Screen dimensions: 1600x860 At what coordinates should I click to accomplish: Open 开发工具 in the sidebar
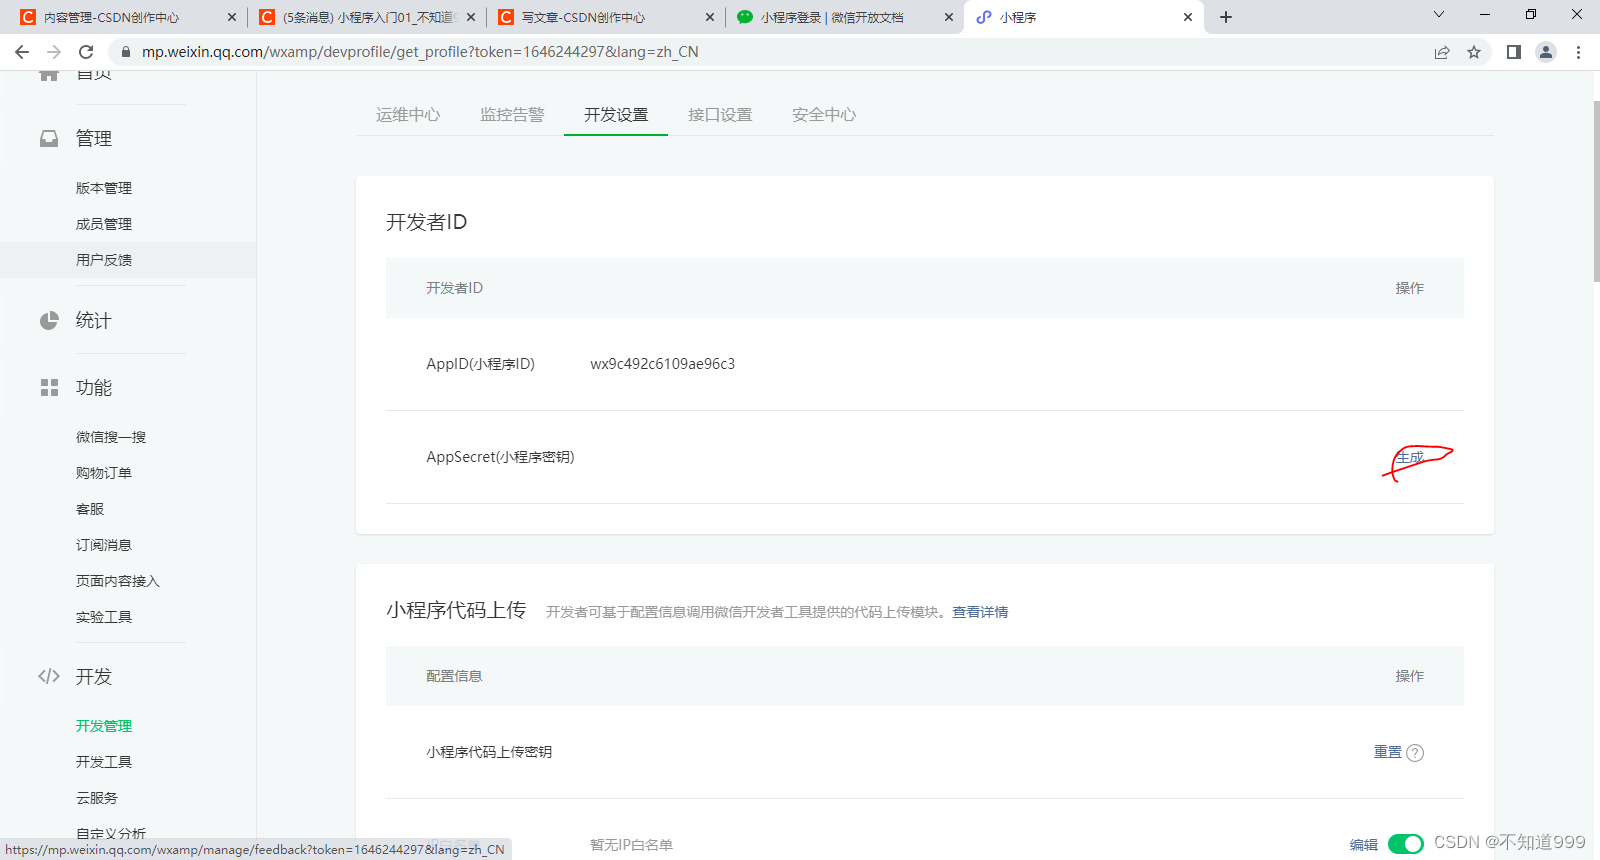coord(104,762)
